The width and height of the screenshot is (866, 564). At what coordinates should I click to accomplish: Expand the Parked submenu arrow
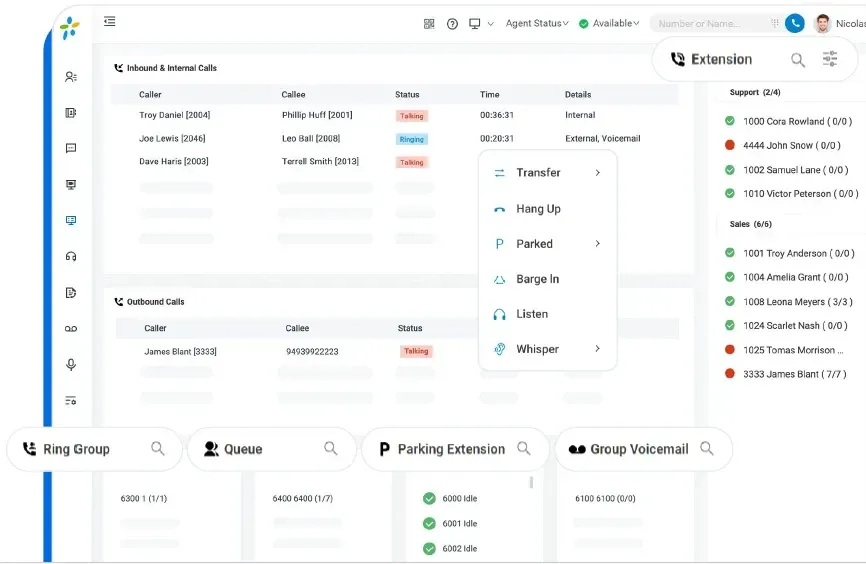(598, 244)
